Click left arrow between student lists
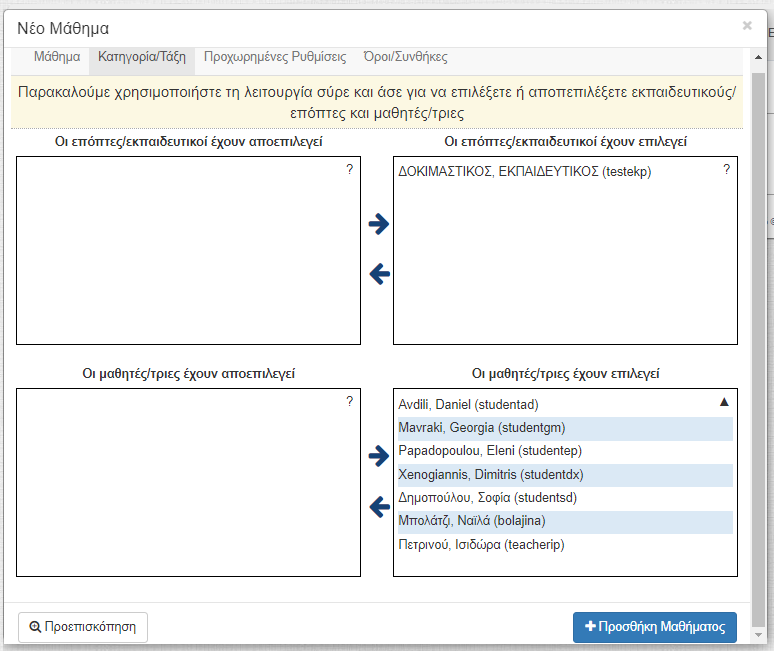 click(380, 507)
